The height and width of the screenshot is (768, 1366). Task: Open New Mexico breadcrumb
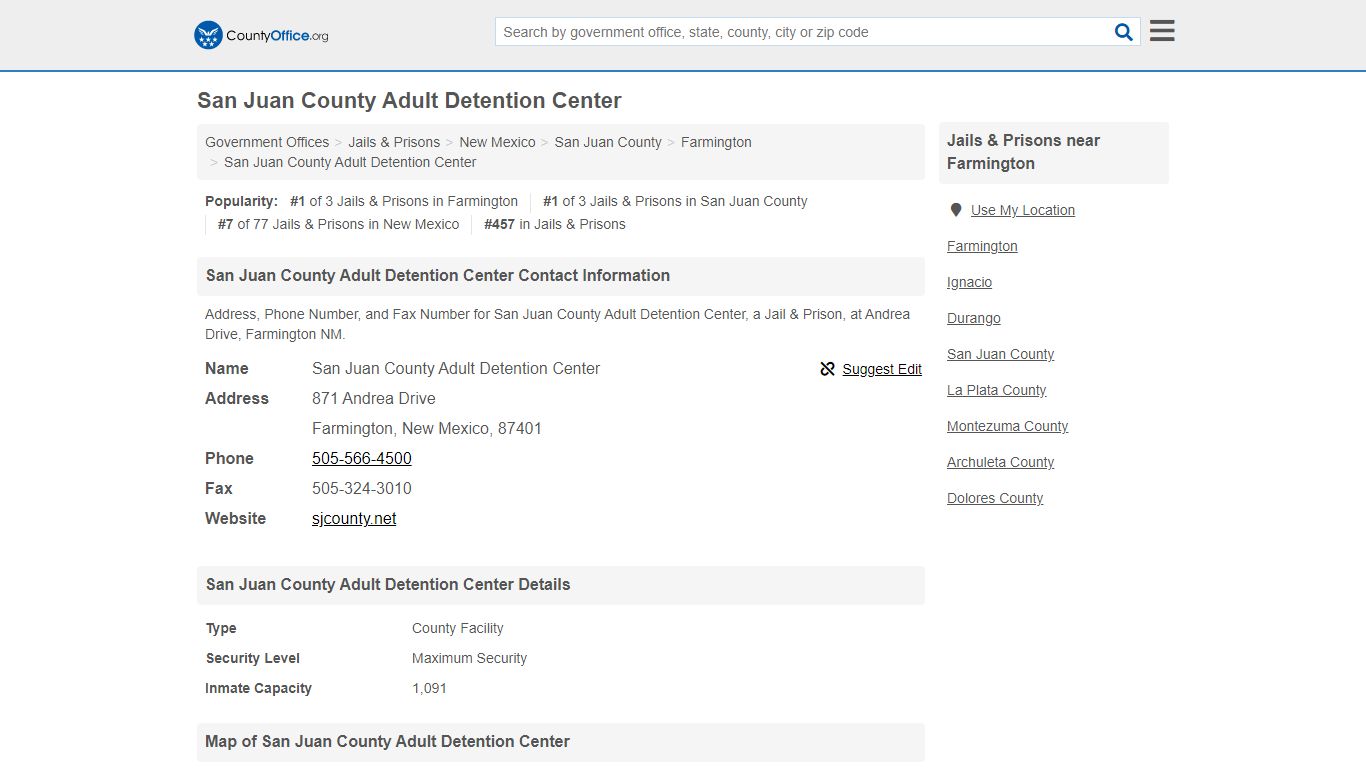click(x=497, y=142)
